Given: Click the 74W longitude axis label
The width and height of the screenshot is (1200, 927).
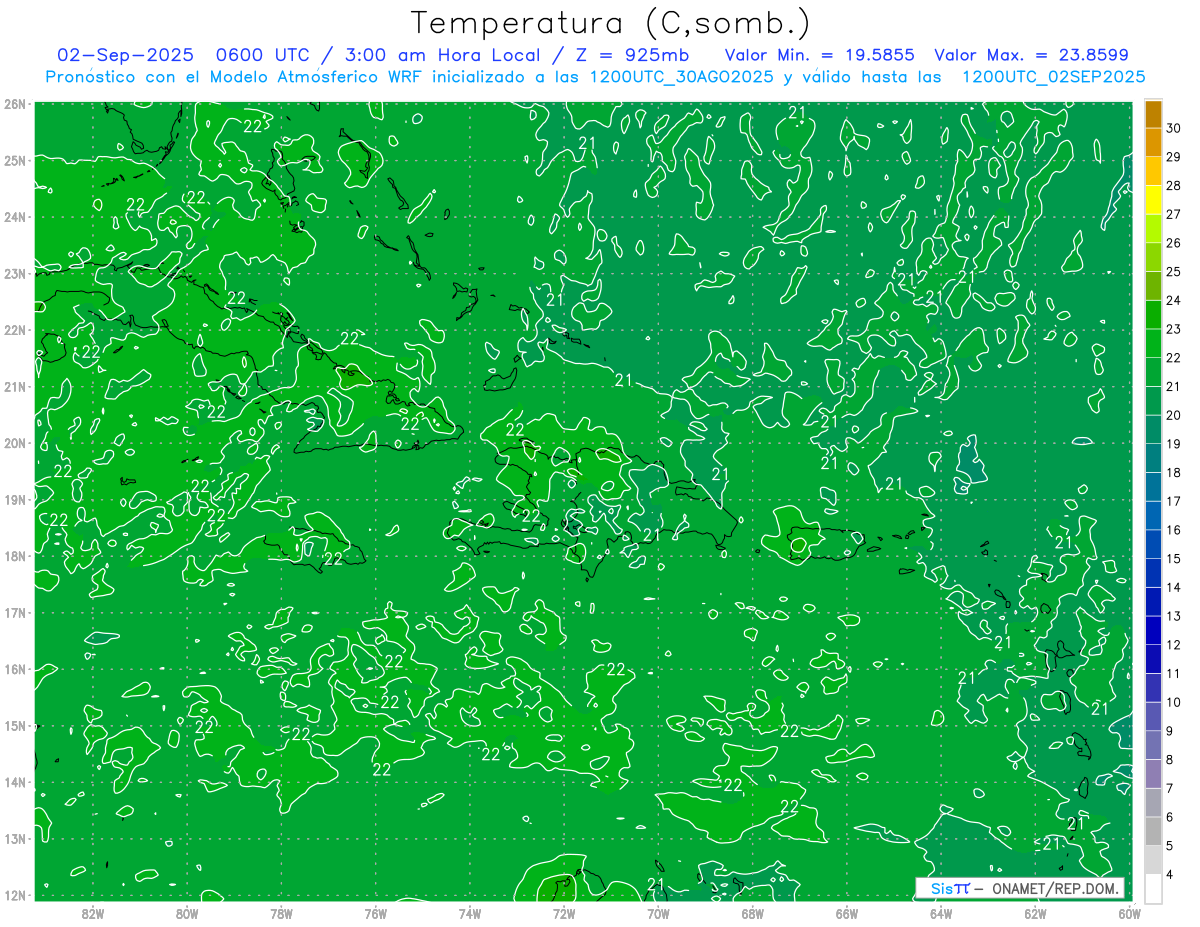Looking at the screenshot, I should coord(469,912).
